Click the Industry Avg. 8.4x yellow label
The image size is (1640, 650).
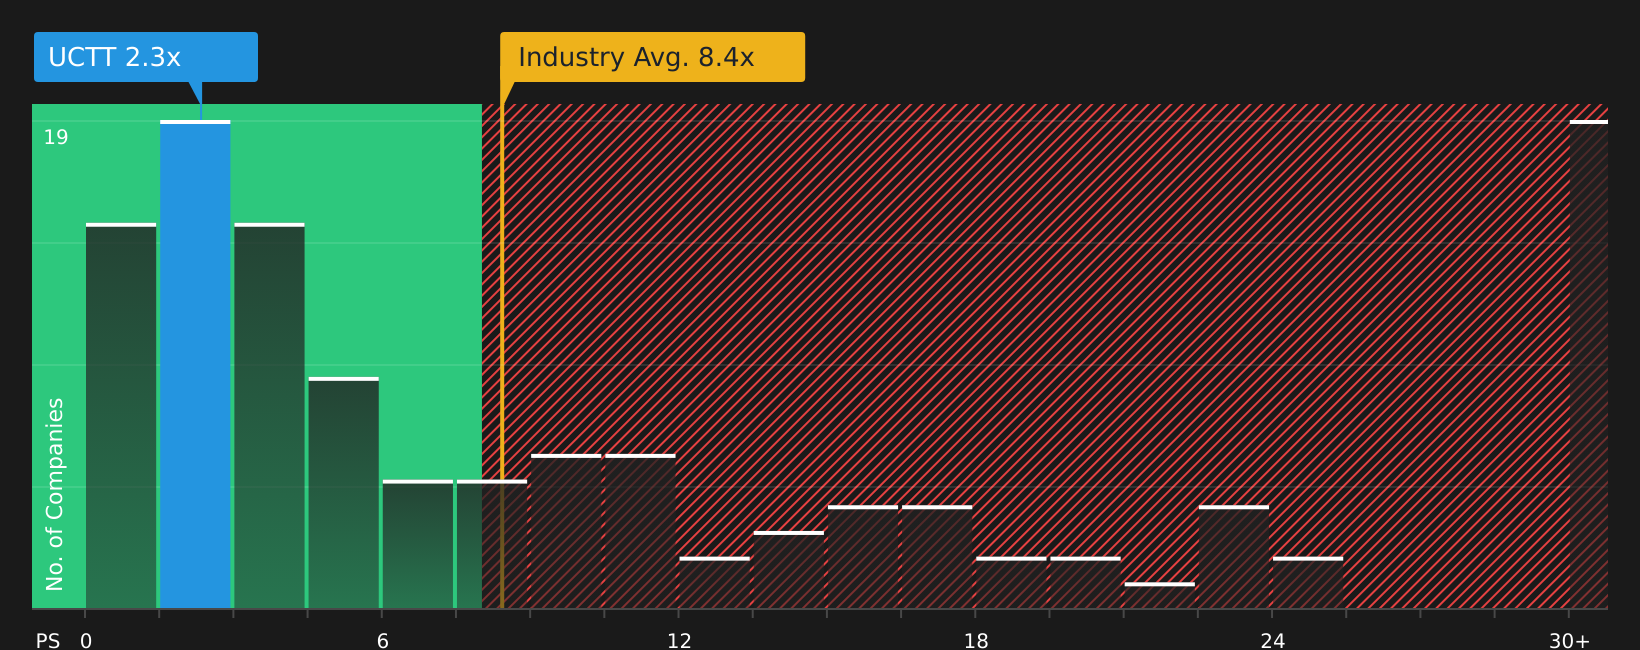(652, 57)
